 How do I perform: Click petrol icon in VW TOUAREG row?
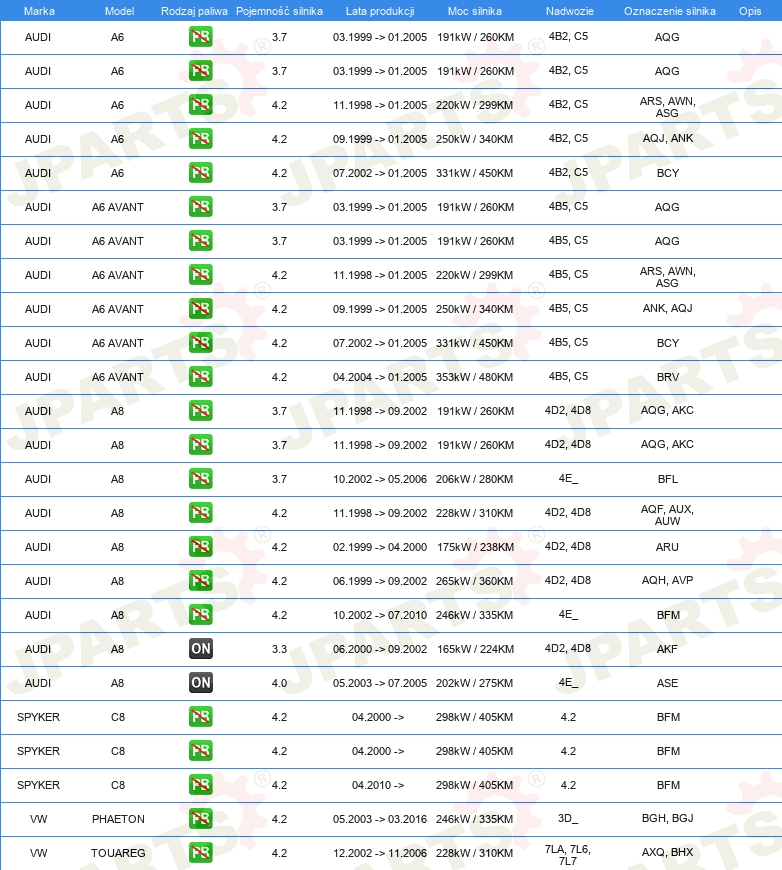coord(200,852)
